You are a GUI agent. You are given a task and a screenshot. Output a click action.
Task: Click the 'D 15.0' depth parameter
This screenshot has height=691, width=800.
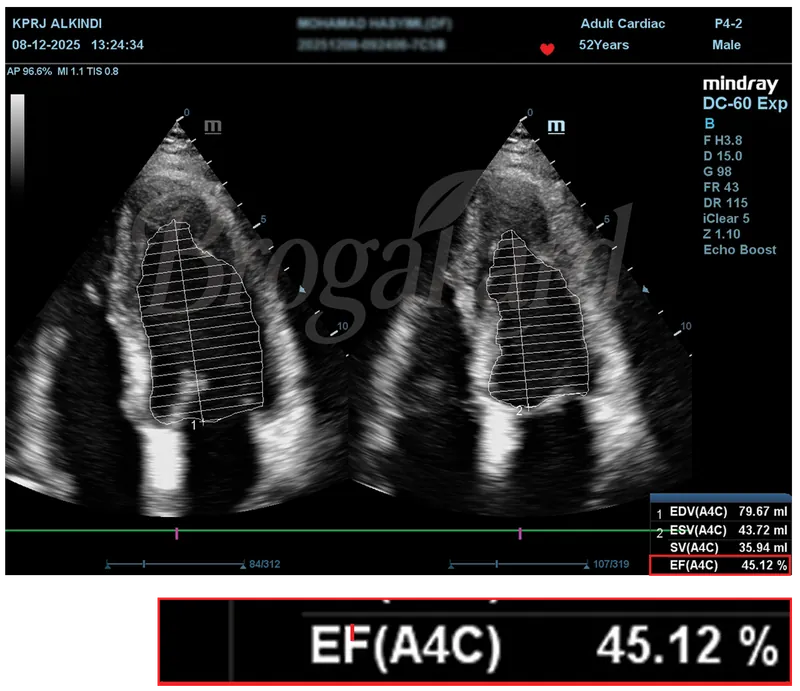722,156
